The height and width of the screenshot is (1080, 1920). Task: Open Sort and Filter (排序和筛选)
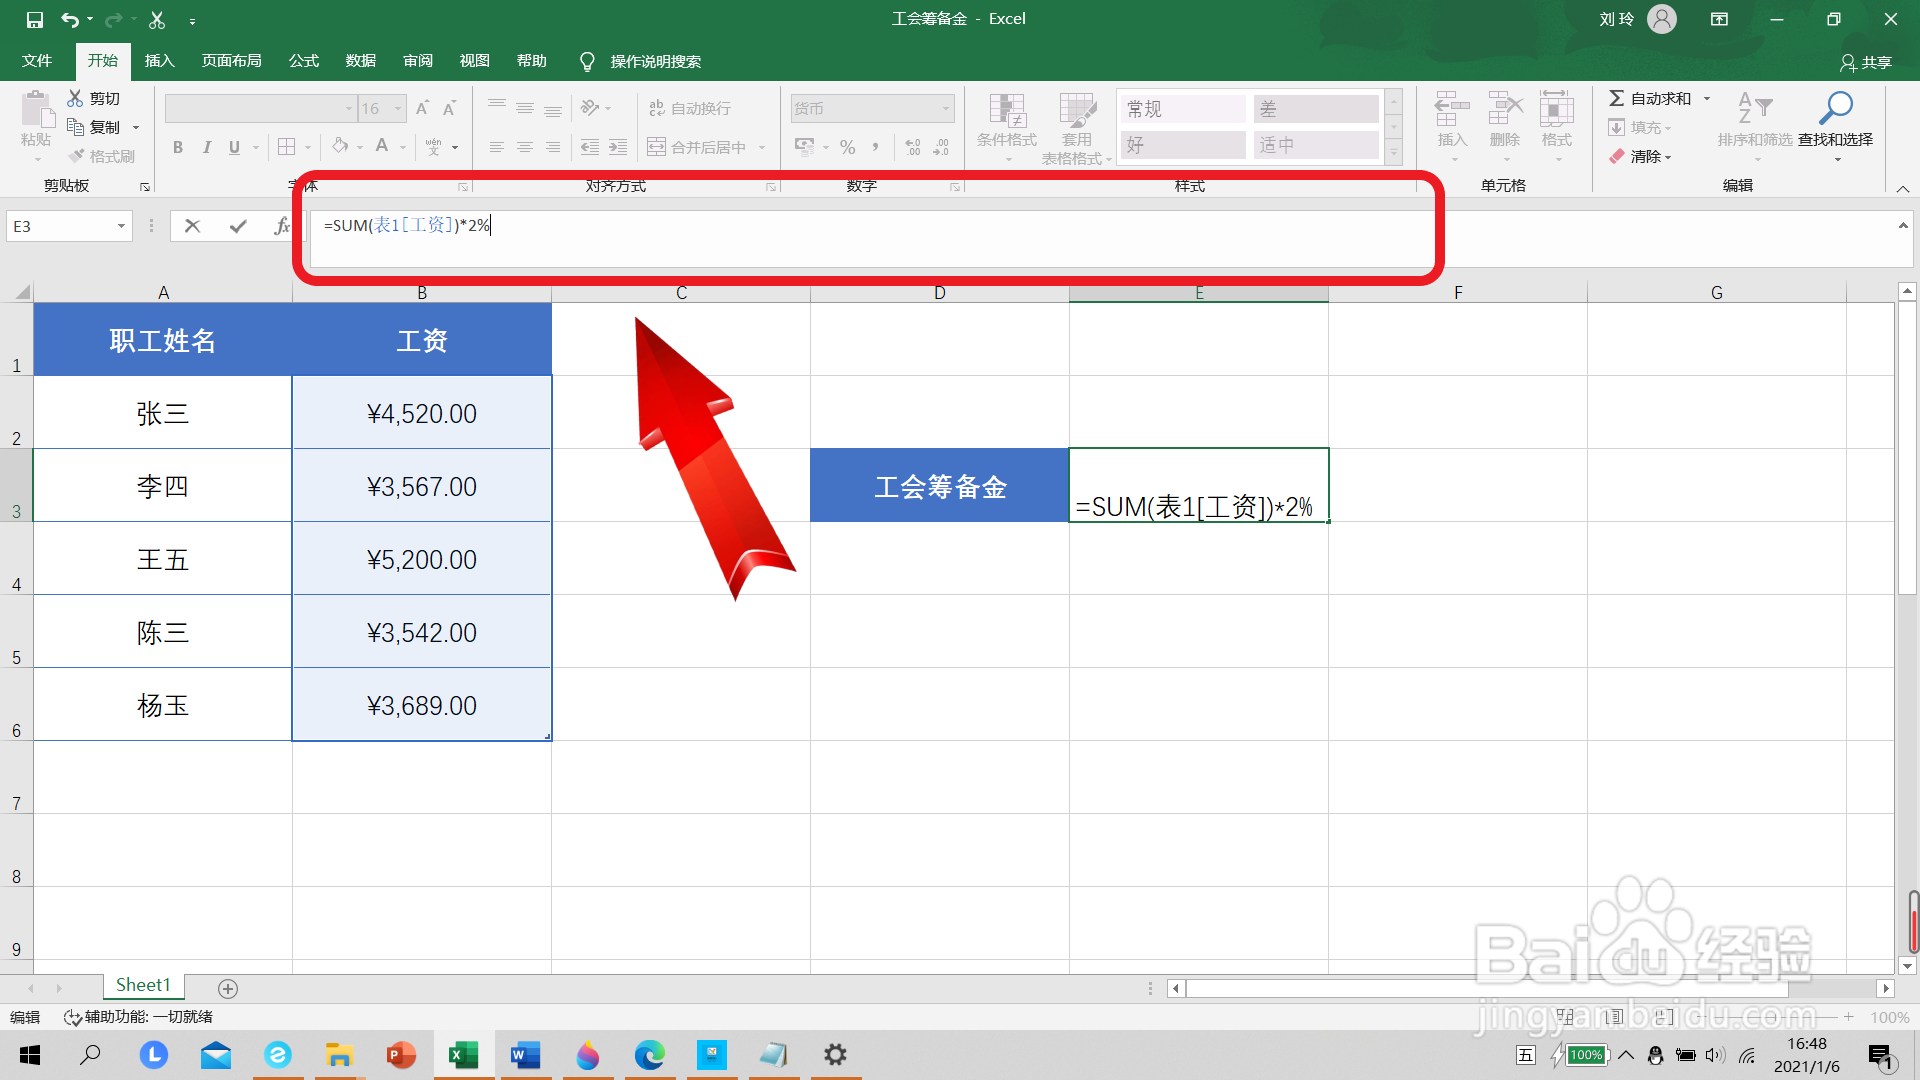point(1755,120)
